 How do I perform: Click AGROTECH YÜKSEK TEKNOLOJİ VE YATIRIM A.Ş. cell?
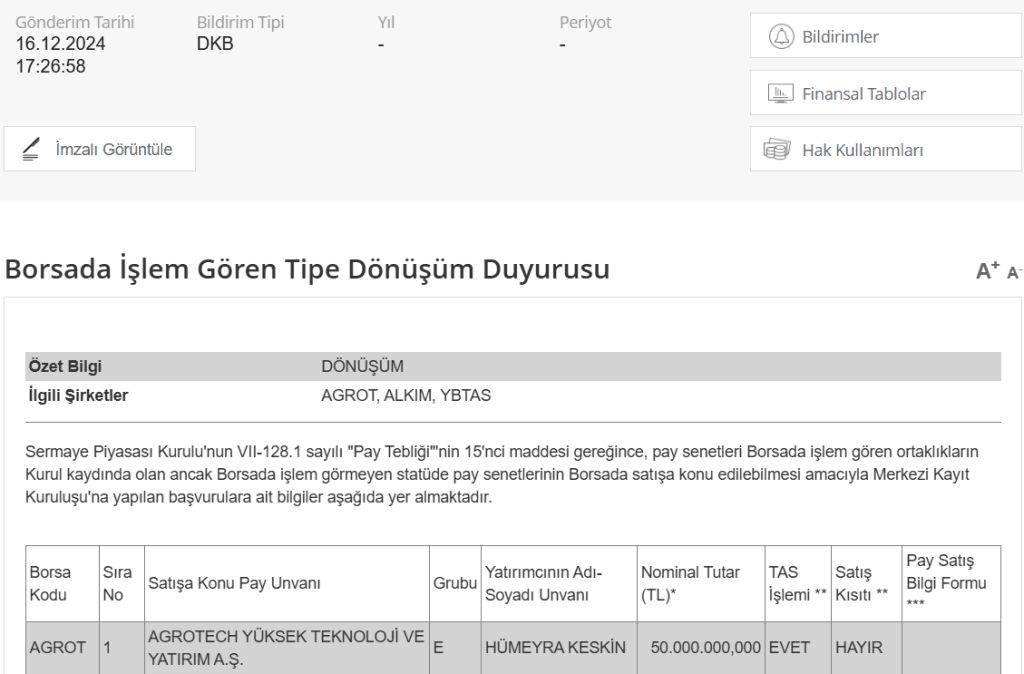286,647
